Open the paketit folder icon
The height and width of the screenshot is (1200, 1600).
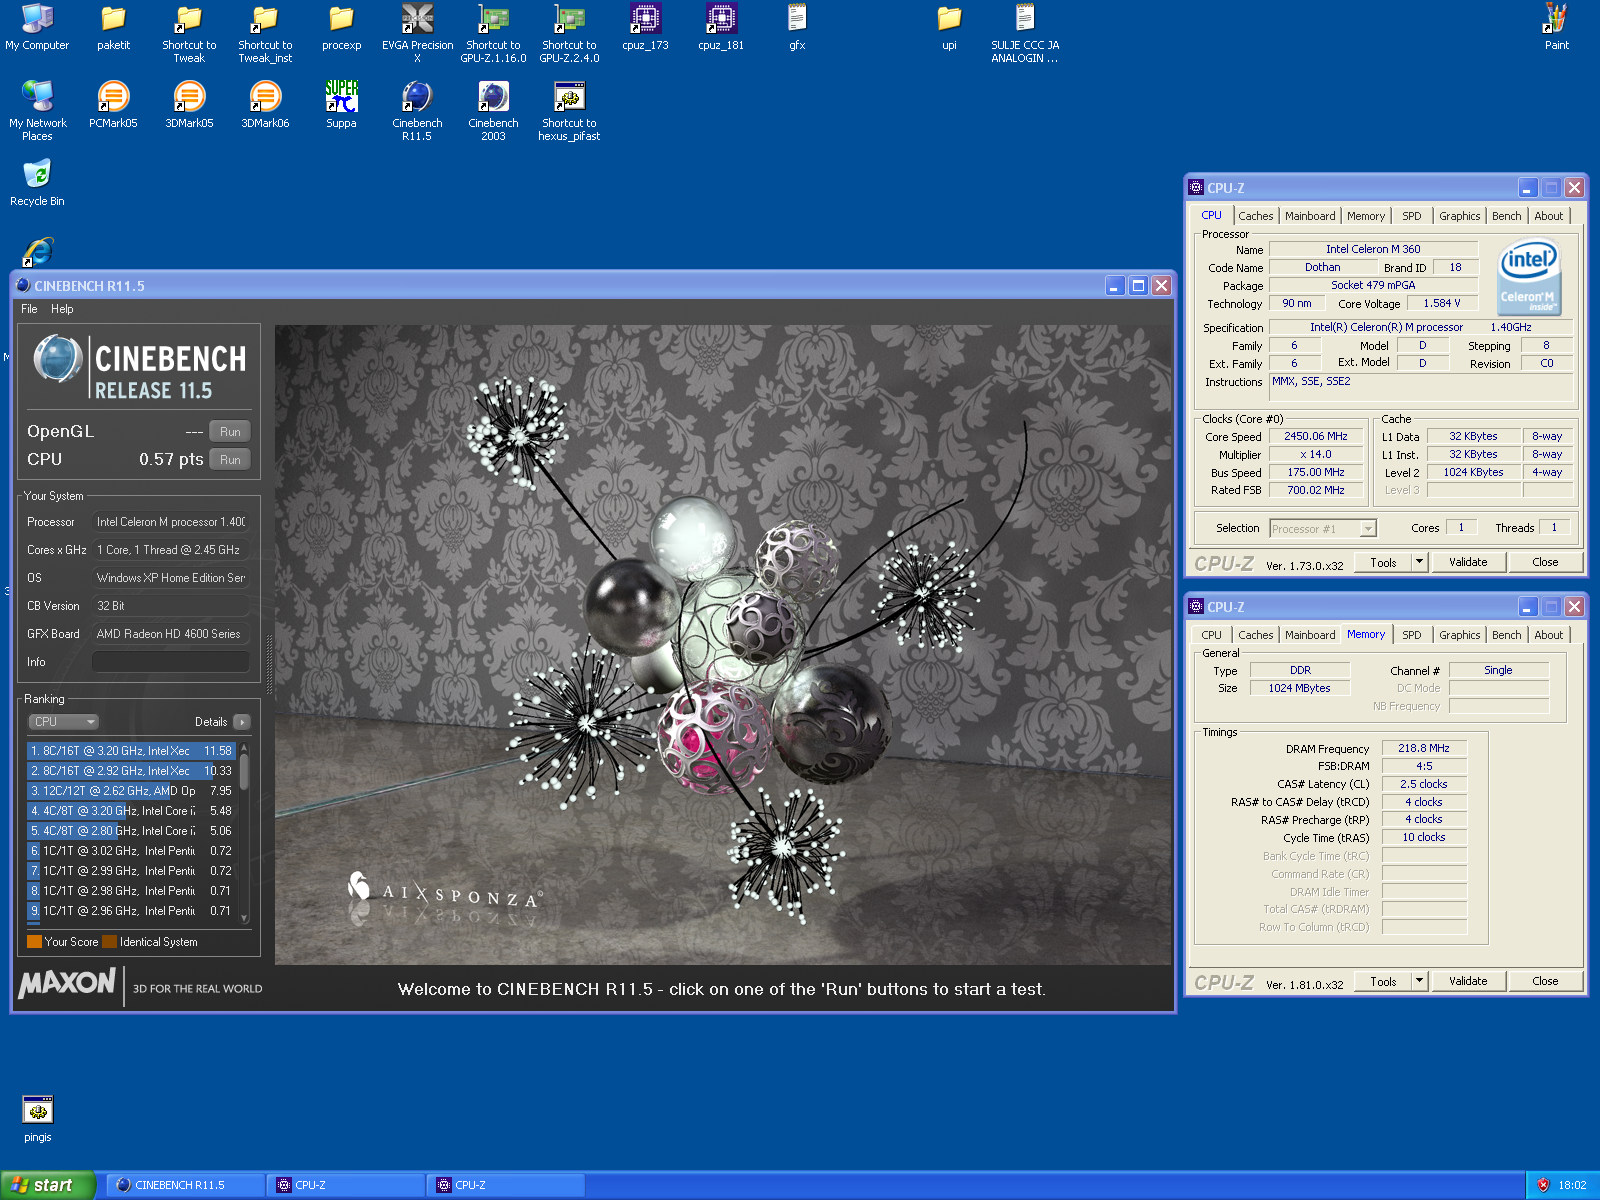pyautogui.click(x=113, y=27)
